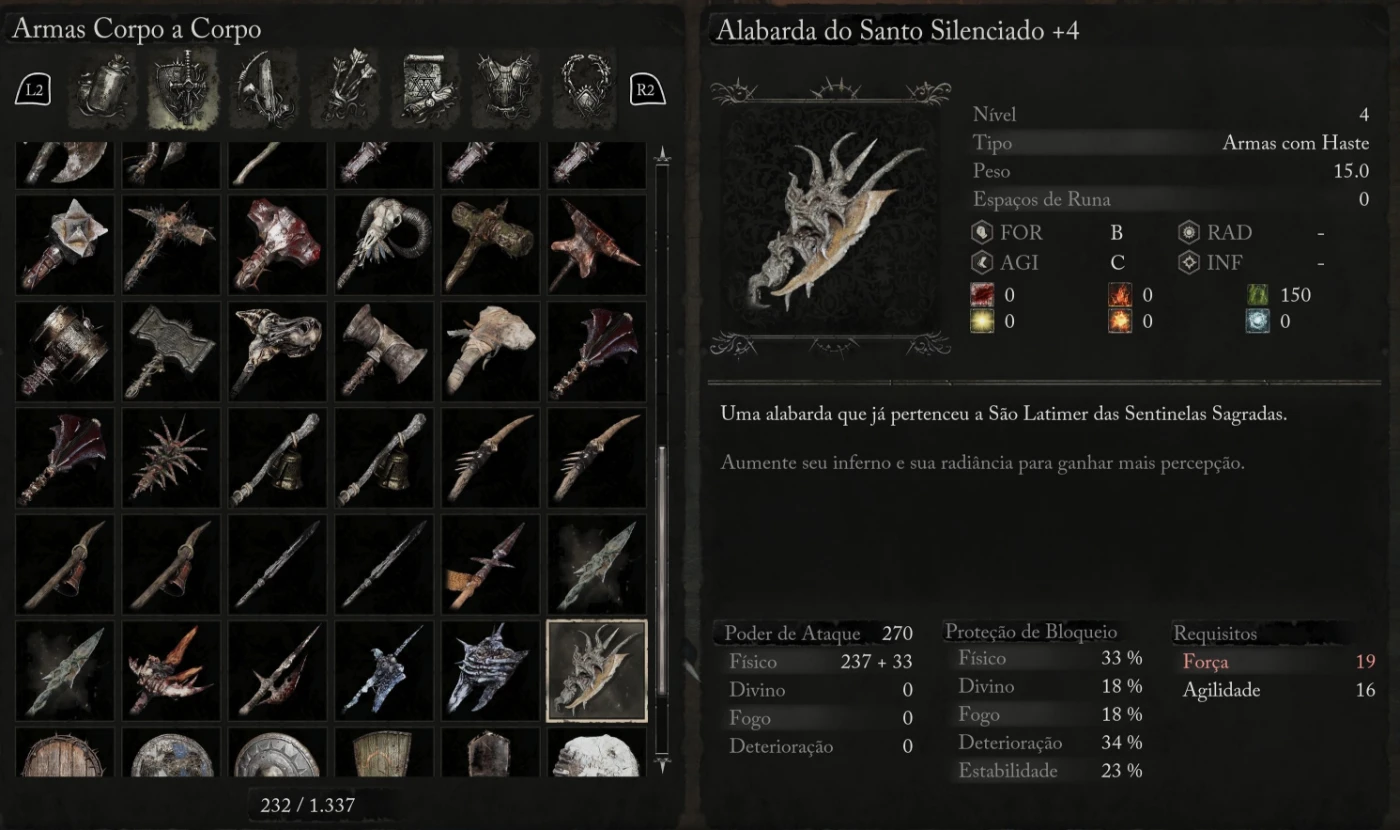The width and height of the screenshot is (1400, 830).
Task: Click the inventory scrollbar up arrow
Action: pos(660,156)
